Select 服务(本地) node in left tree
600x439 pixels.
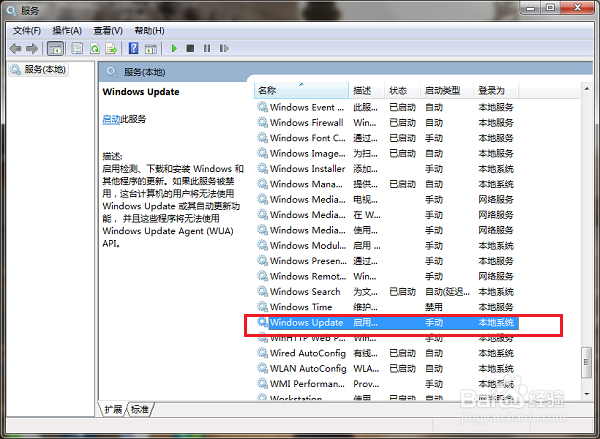38,69
